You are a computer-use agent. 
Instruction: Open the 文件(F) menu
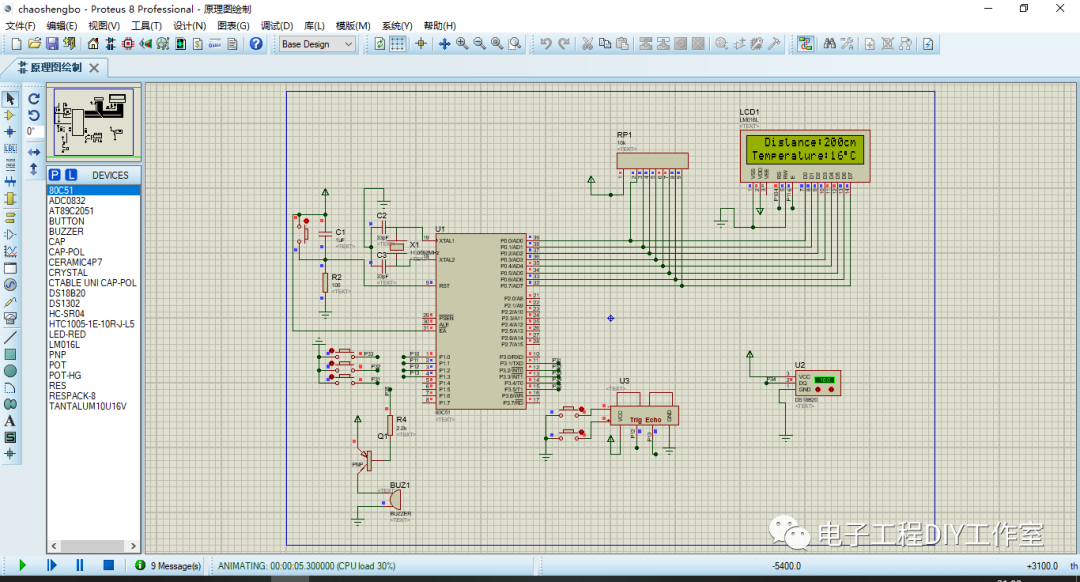(20, 25)
